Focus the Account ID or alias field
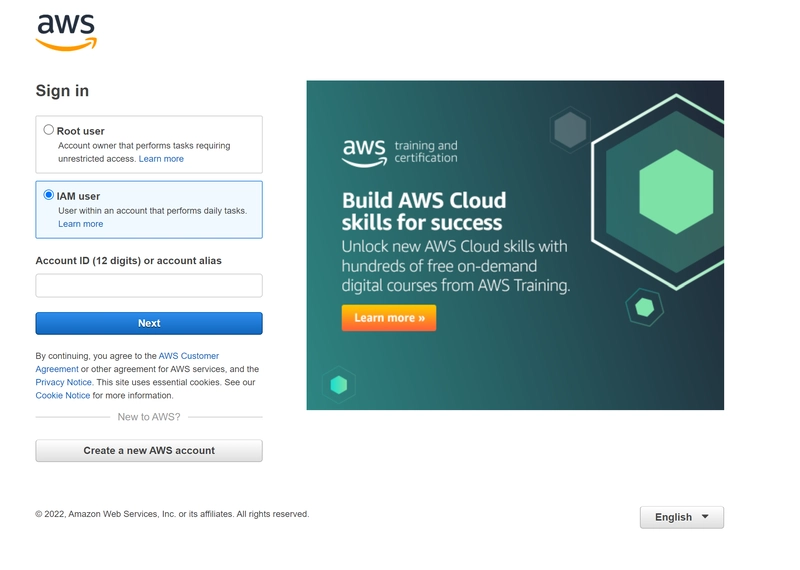This screenshot has width=800, height=570. pyautogui.click(x=149, y=286)
